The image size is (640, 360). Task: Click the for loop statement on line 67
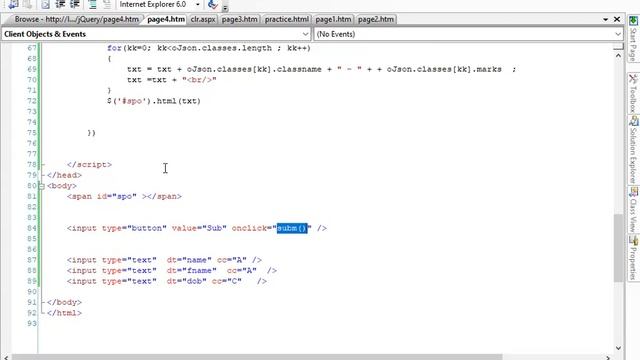coord(209,48)
